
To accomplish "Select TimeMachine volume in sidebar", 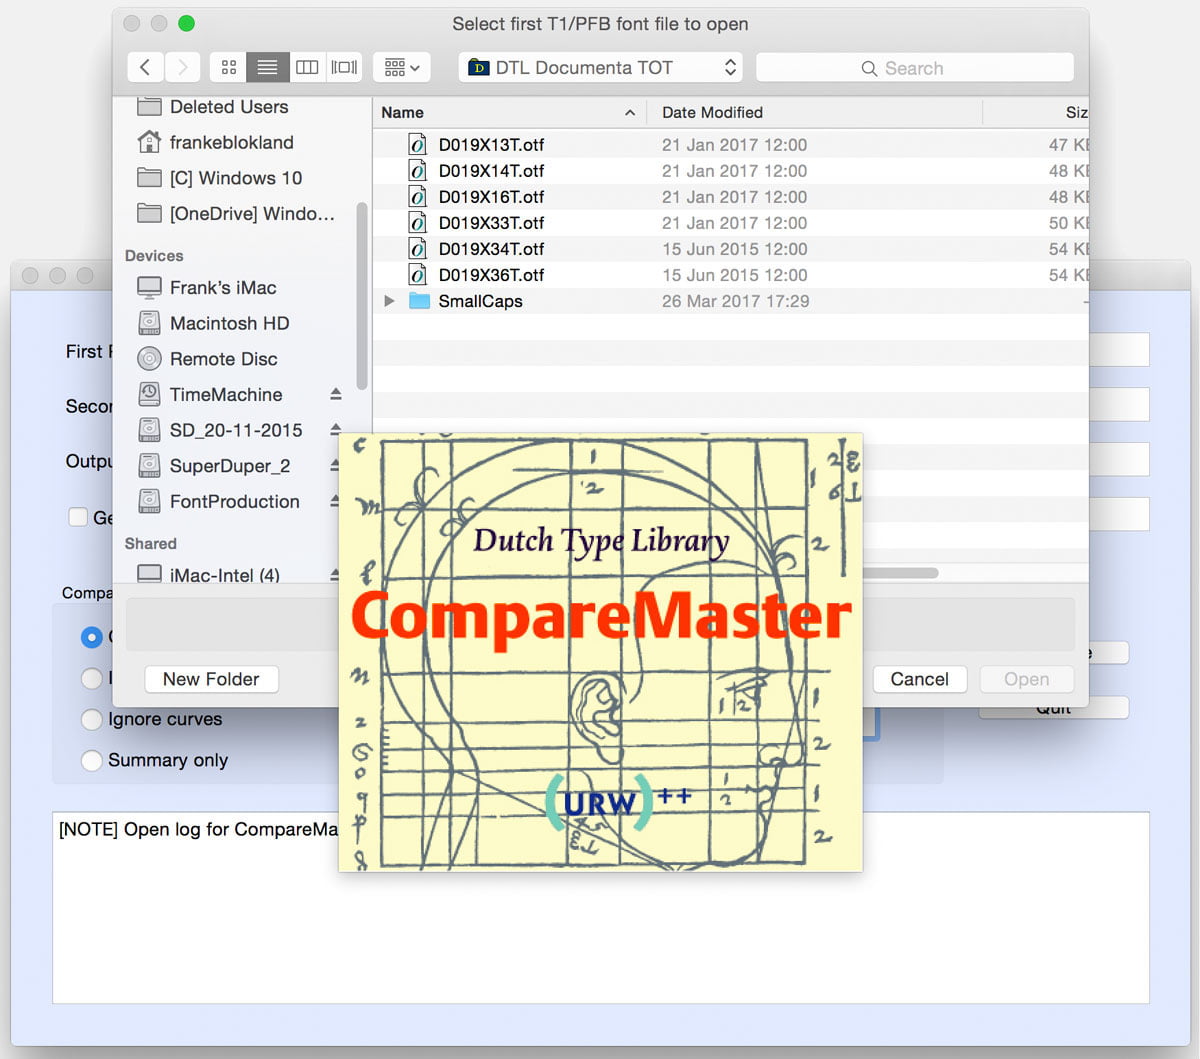I will coord(226,395).
